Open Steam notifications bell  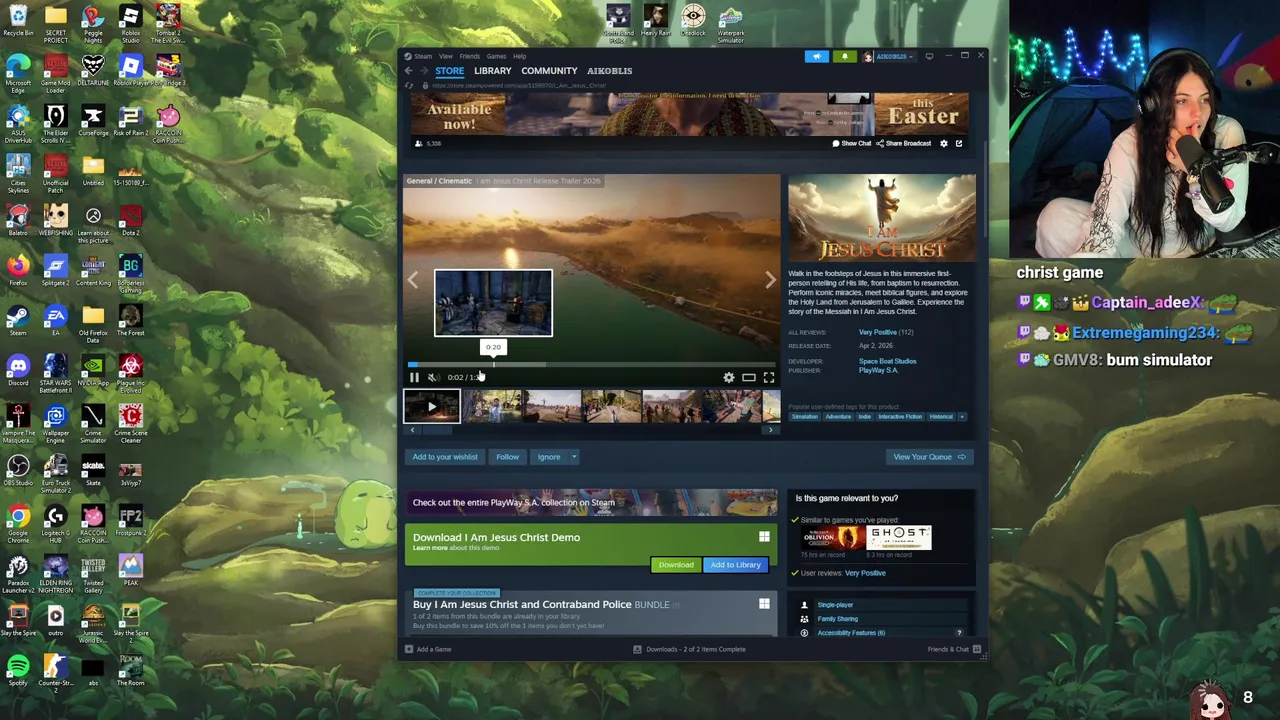coord(844,56)
